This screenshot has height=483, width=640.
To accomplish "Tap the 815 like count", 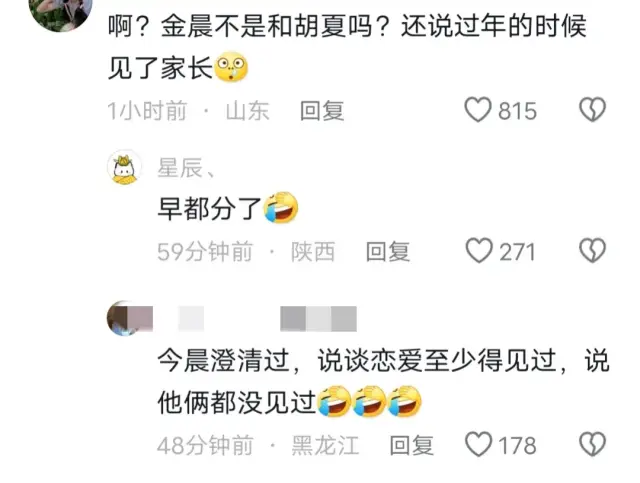I will pos(517,111).
